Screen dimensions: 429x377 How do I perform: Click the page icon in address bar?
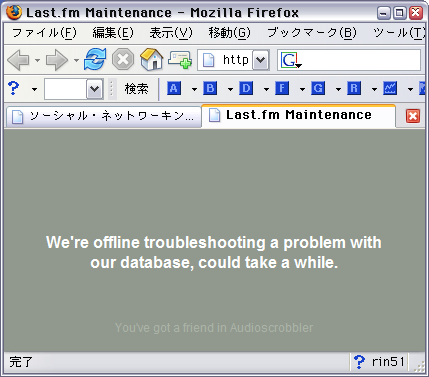pyautogui.click(x=209, y=60)
